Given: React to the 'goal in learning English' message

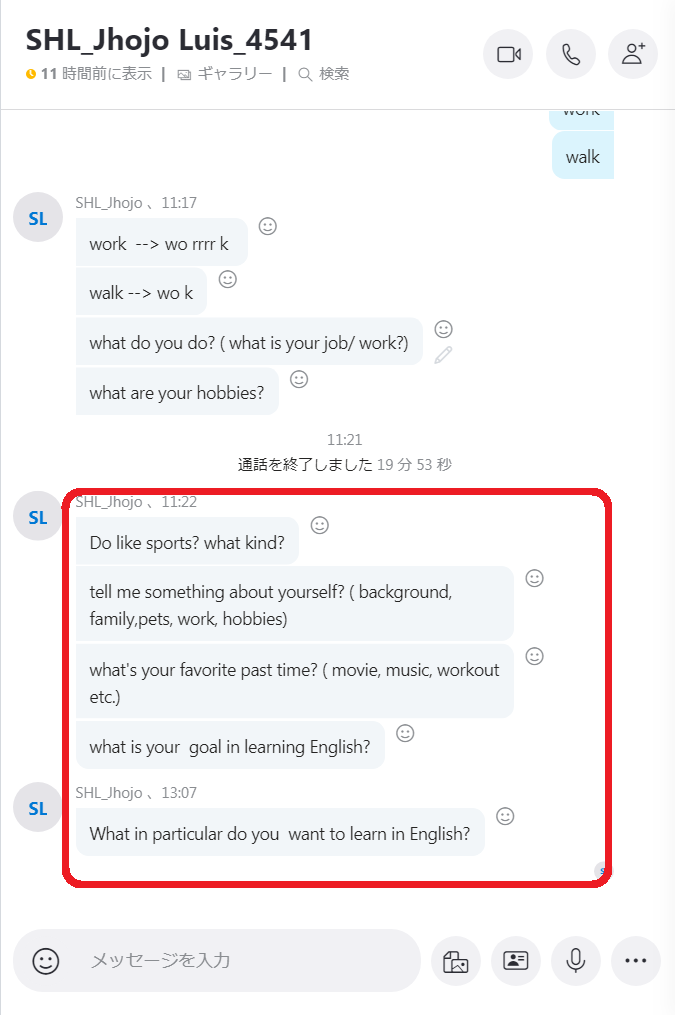Looking at the screenshot, I should click(x=405, y=733).
